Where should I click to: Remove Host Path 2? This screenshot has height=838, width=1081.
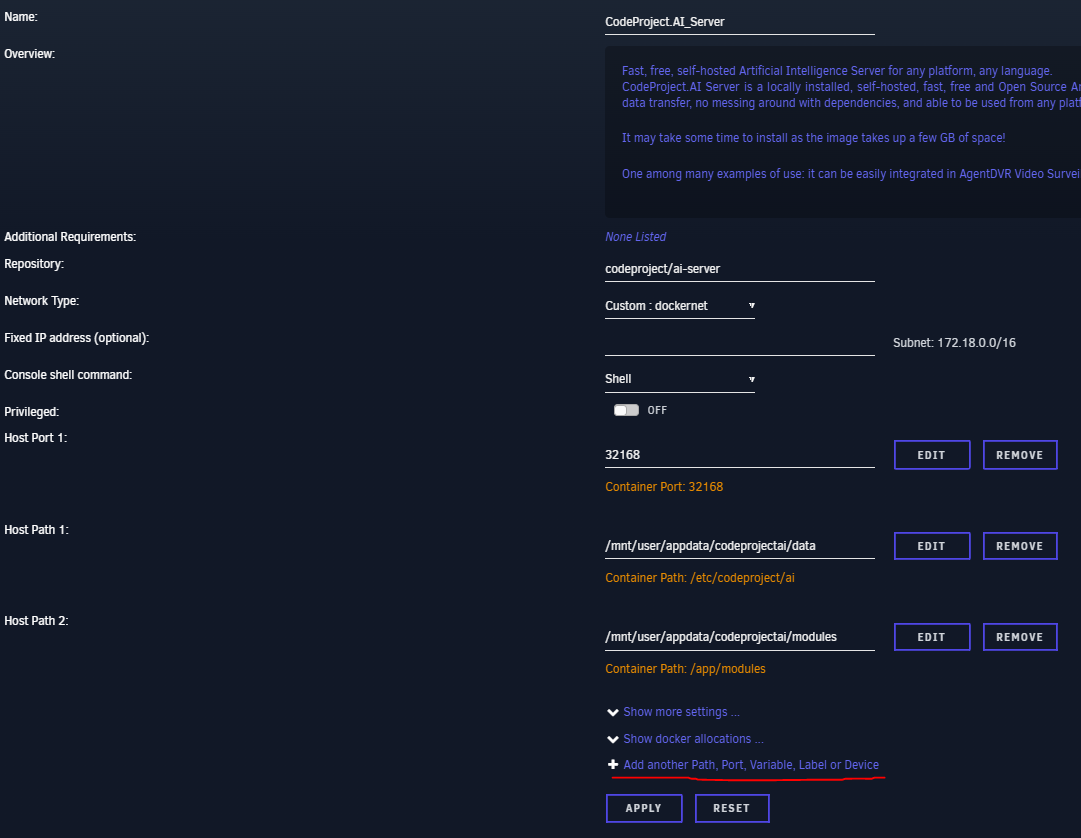pos(1020,637)
